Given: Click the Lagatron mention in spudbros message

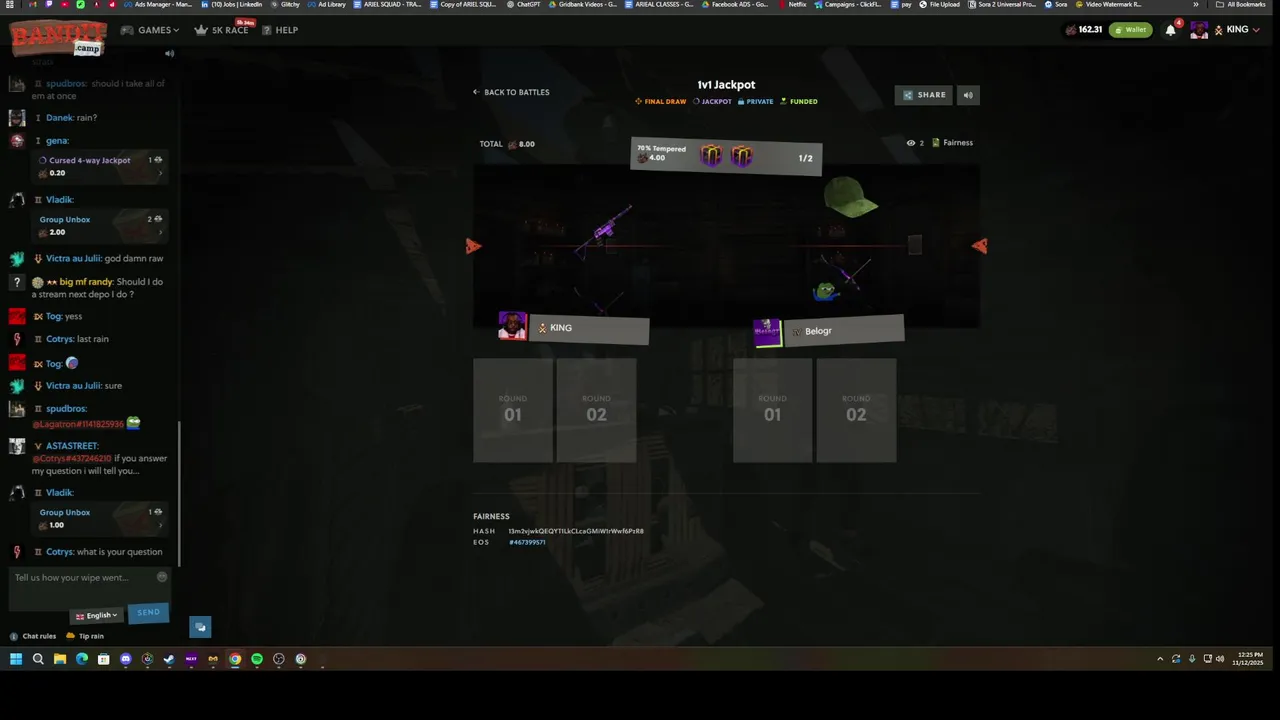Looking at the screenshot, I should coord(78,424).
